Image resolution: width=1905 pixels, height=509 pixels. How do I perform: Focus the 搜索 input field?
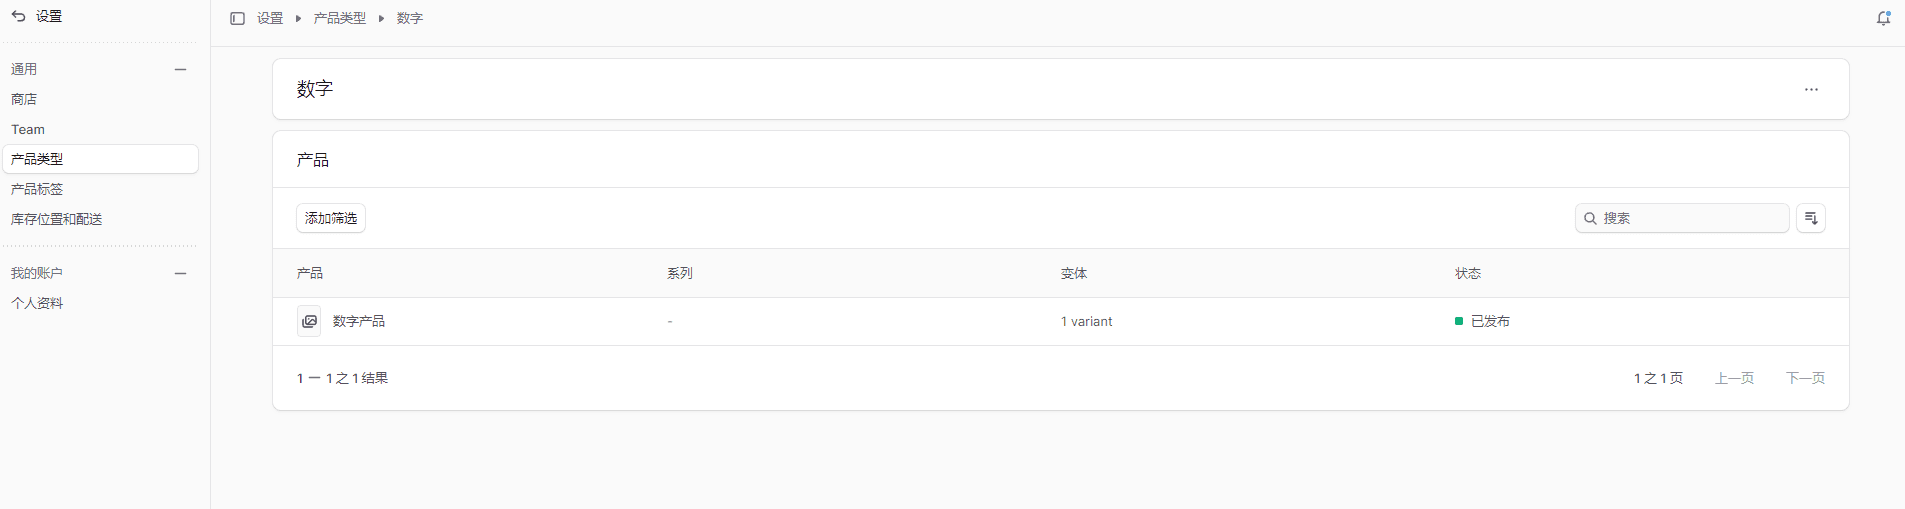1692,218
